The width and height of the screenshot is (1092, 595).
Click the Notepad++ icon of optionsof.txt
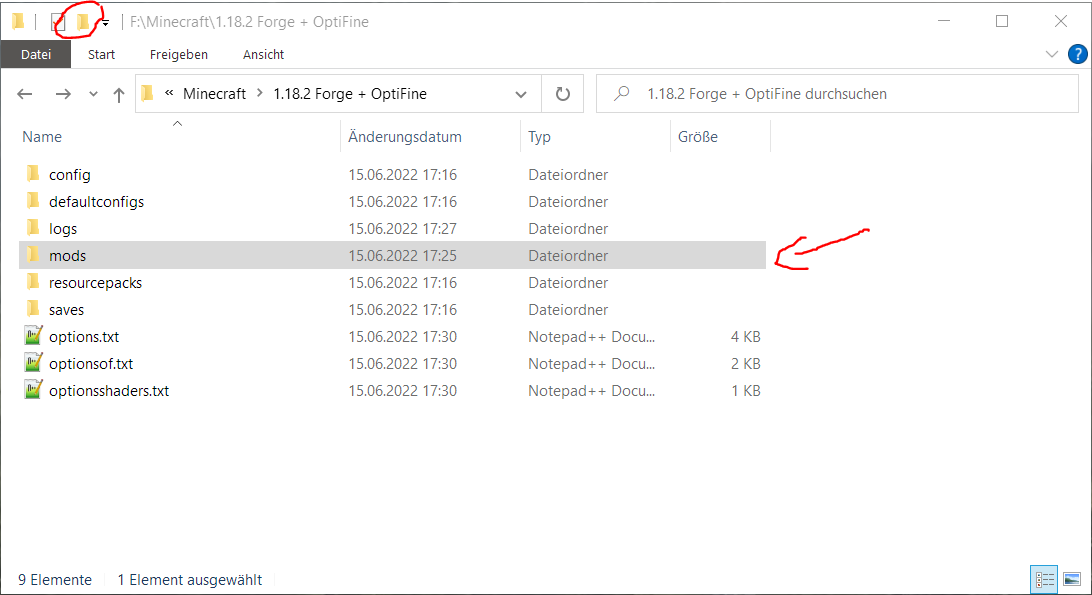(x=33, y=363)
